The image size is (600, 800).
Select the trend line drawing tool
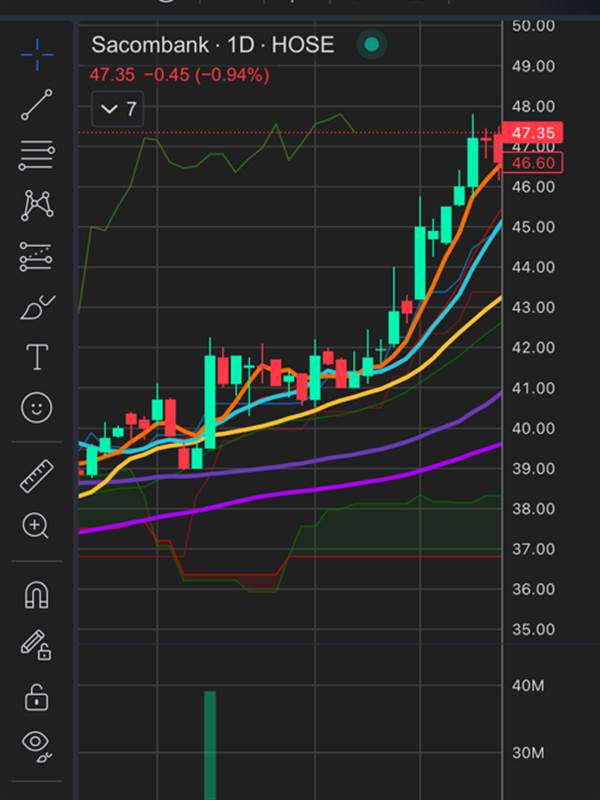click(37, 105)
